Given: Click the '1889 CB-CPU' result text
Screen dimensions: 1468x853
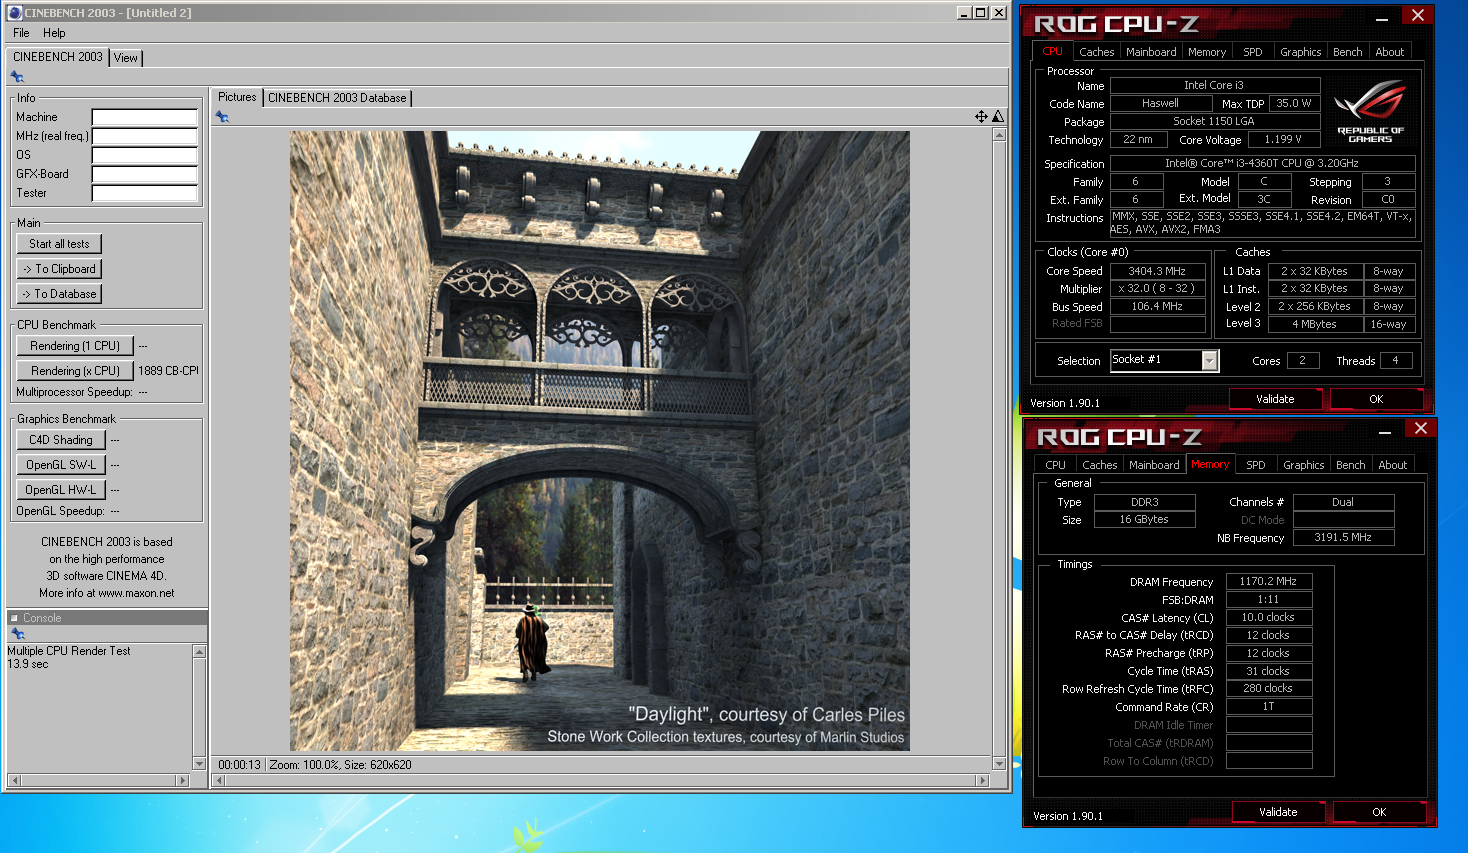Looking at the screenshot, I should [168, 371].
